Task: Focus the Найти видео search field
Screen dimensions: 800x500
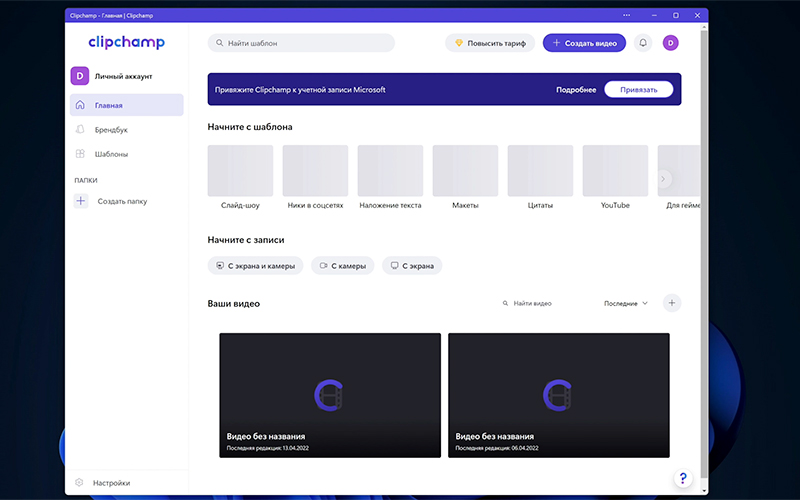Action: (532, 303)
